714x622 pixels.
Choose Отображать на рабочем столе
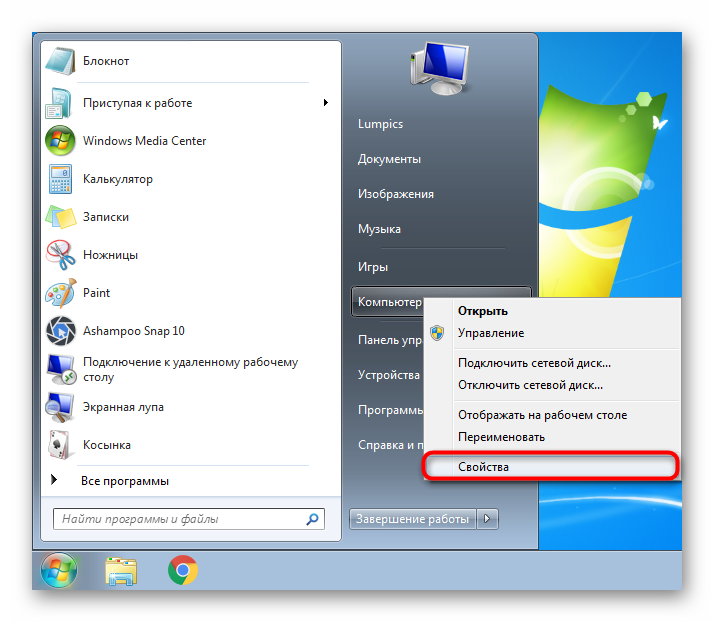[x=542, y=415]
